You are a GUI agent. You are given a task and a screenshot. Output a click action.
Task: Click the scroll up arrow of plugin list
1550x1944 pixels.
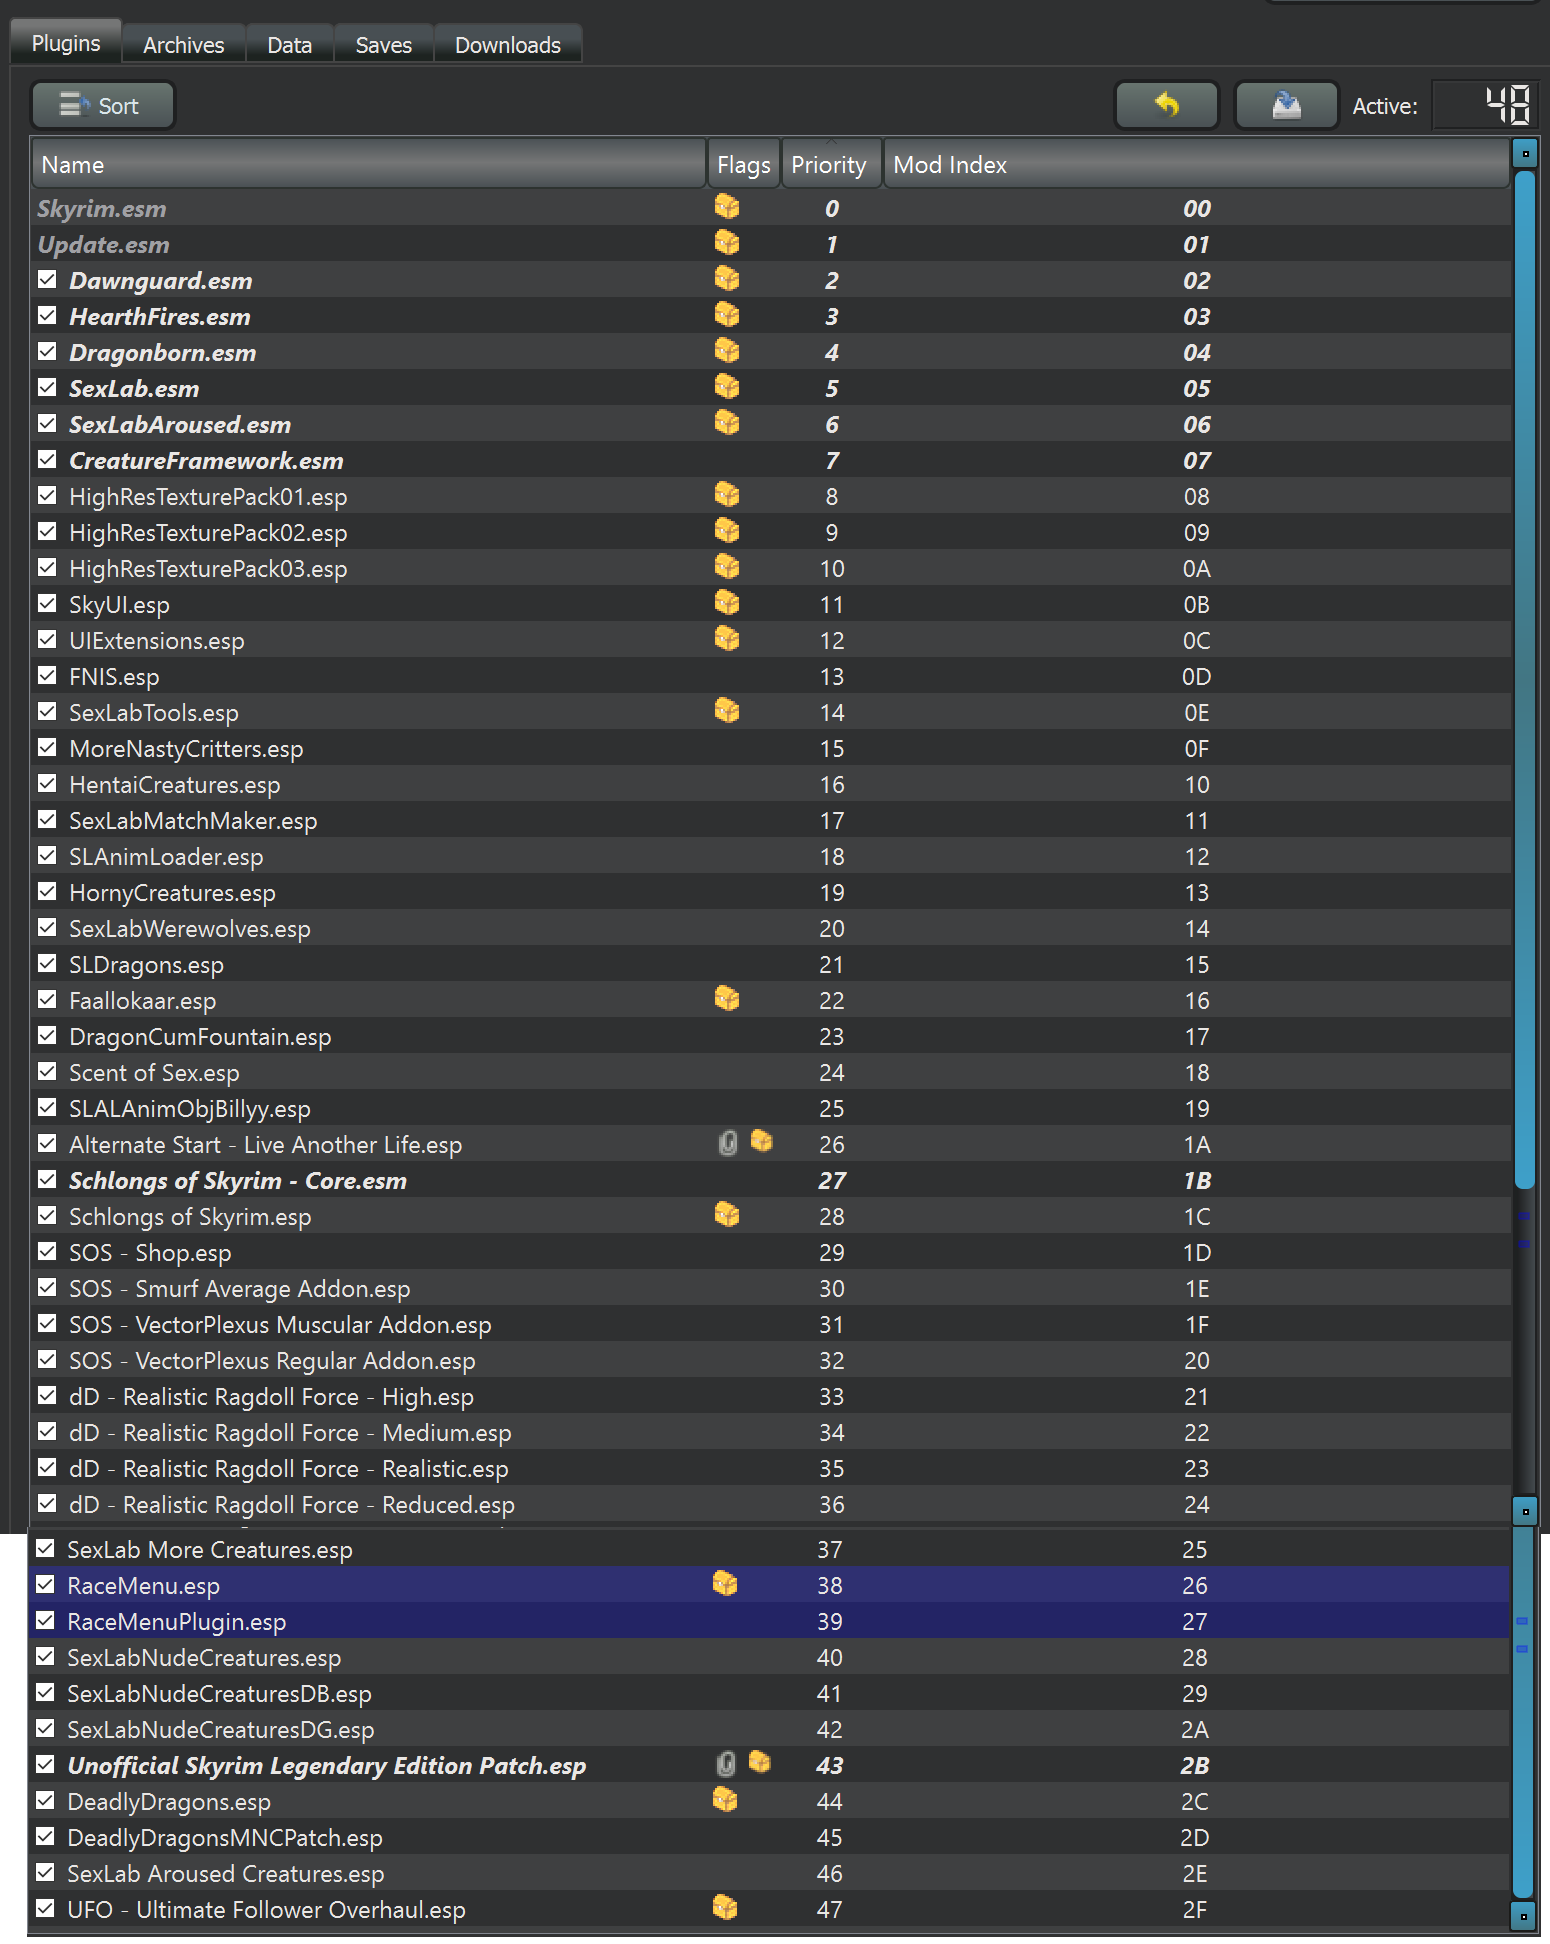tap(1525, 154)
